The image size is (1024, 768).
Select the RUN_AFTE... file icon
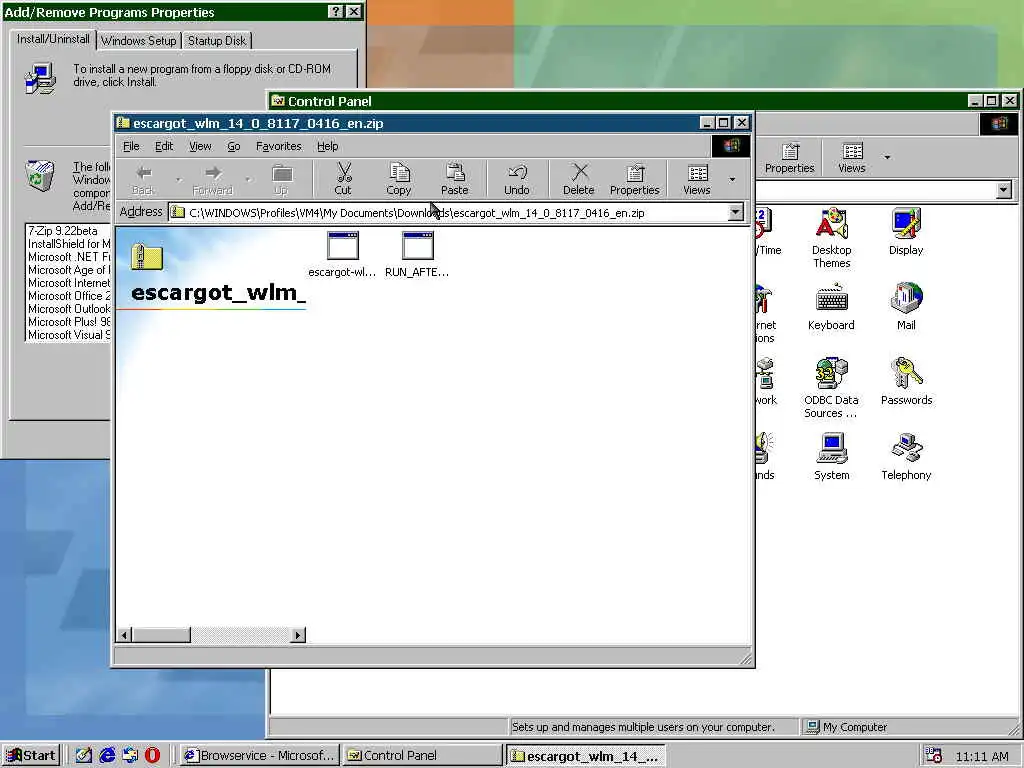pos(417,255)
